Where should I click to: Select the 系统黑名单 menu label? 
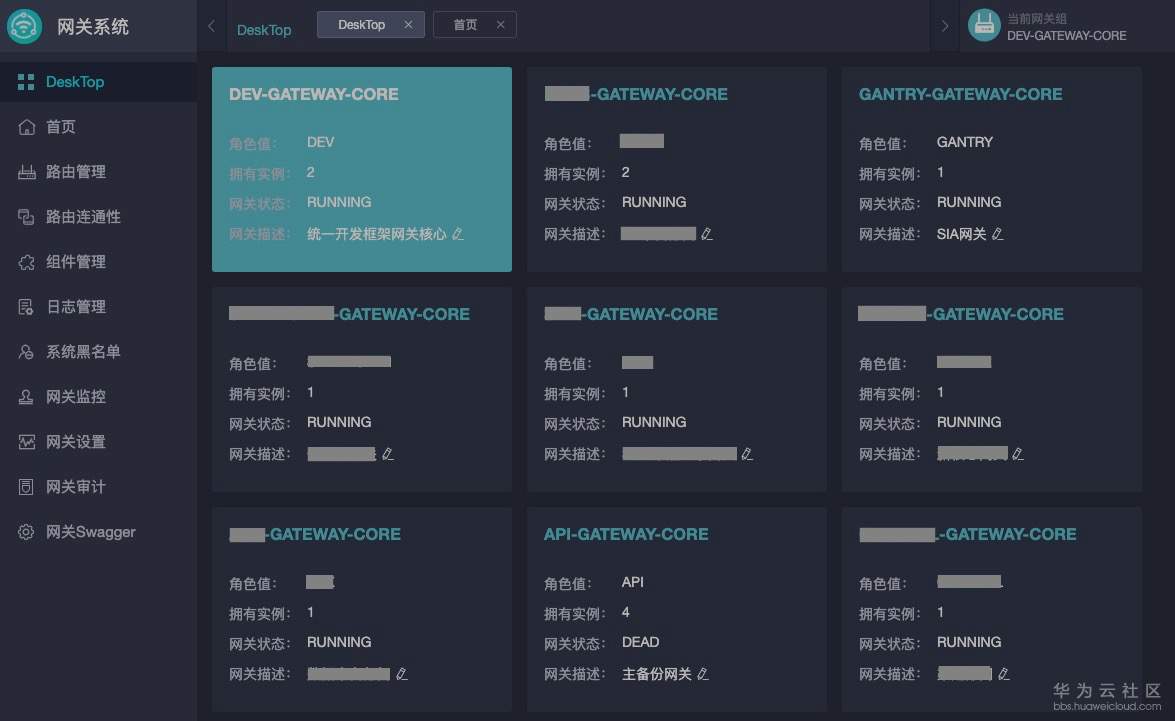click(x=83, y=352)
